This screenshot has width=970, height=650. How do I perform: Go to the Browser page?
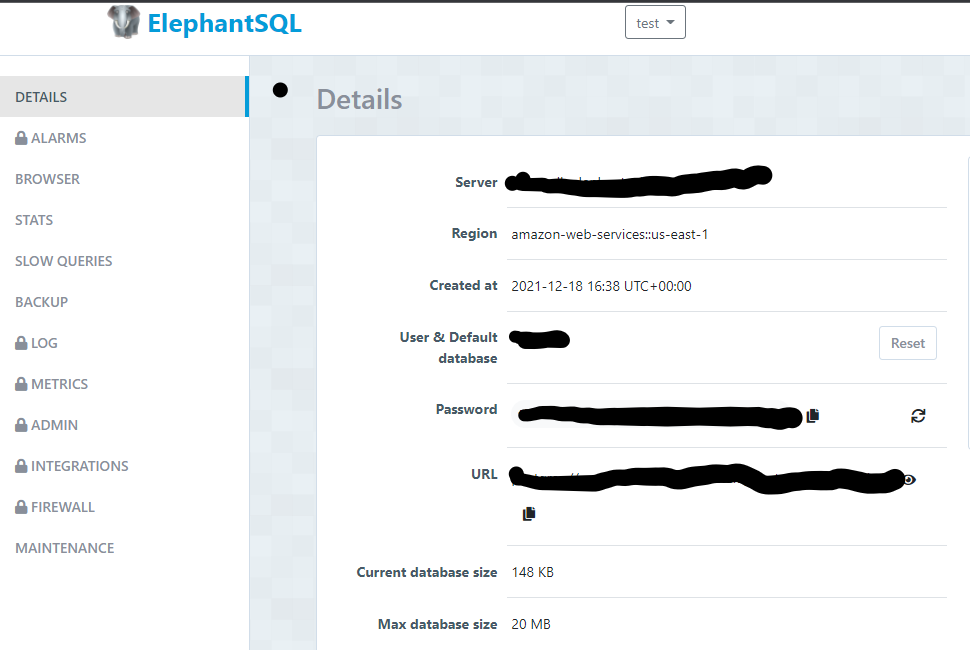point(48,179)
